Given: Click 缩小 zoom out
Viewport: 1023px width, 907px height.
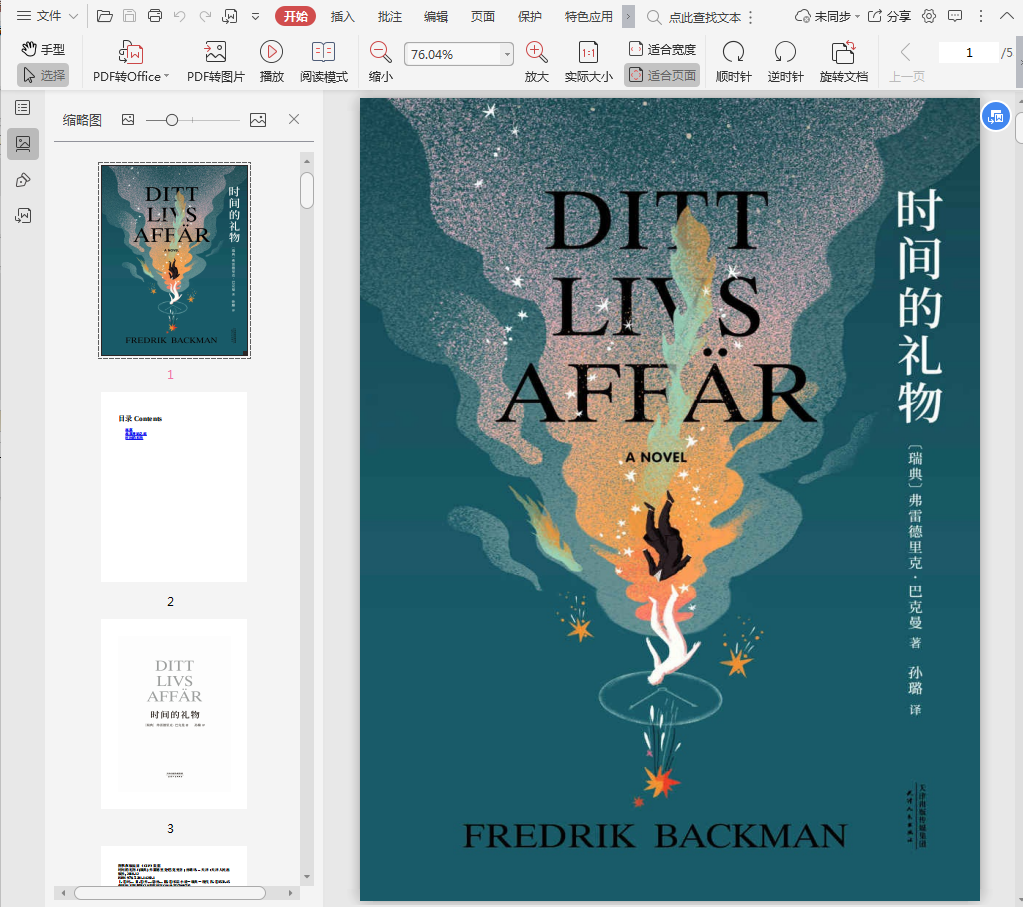Looking at the screenshot, I should 380,62.
